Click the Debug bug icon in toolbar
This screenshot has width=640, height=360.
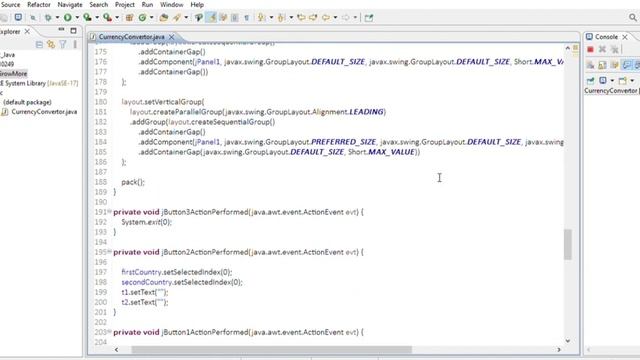(48, 18)
